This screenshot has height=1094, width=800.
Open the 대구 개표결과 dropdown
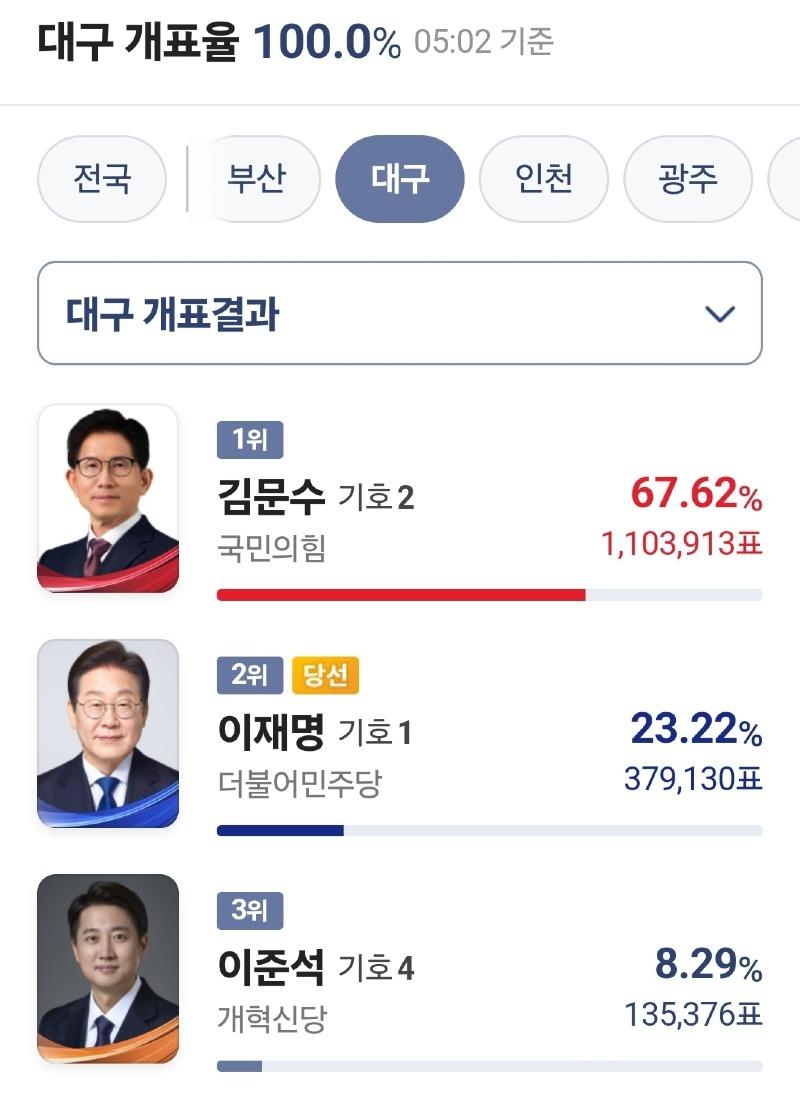click(399, 313)
